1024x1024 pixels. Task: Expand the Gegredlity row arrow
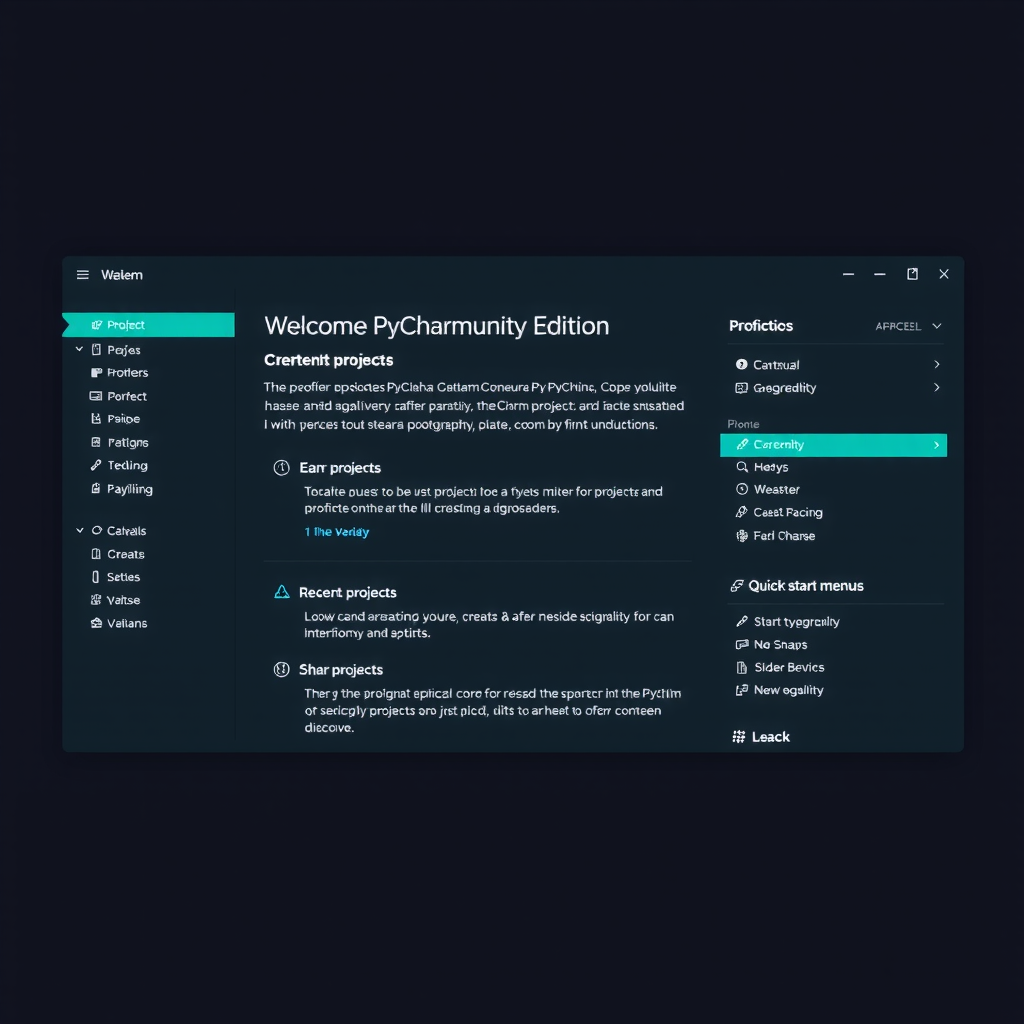[937, 388]
